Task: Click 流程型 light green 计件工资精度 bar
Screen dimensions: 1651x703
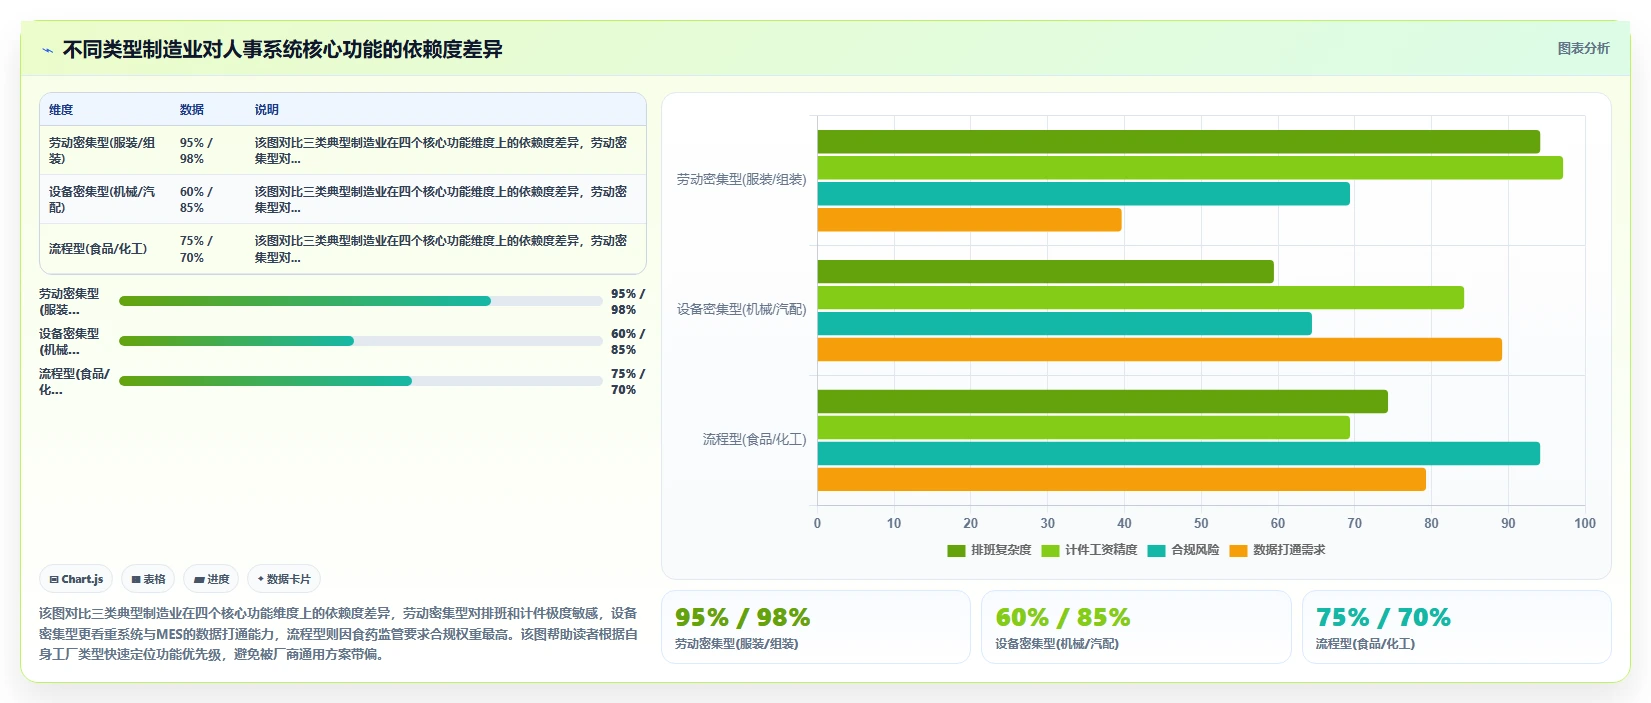Action: click(1083, 428)
